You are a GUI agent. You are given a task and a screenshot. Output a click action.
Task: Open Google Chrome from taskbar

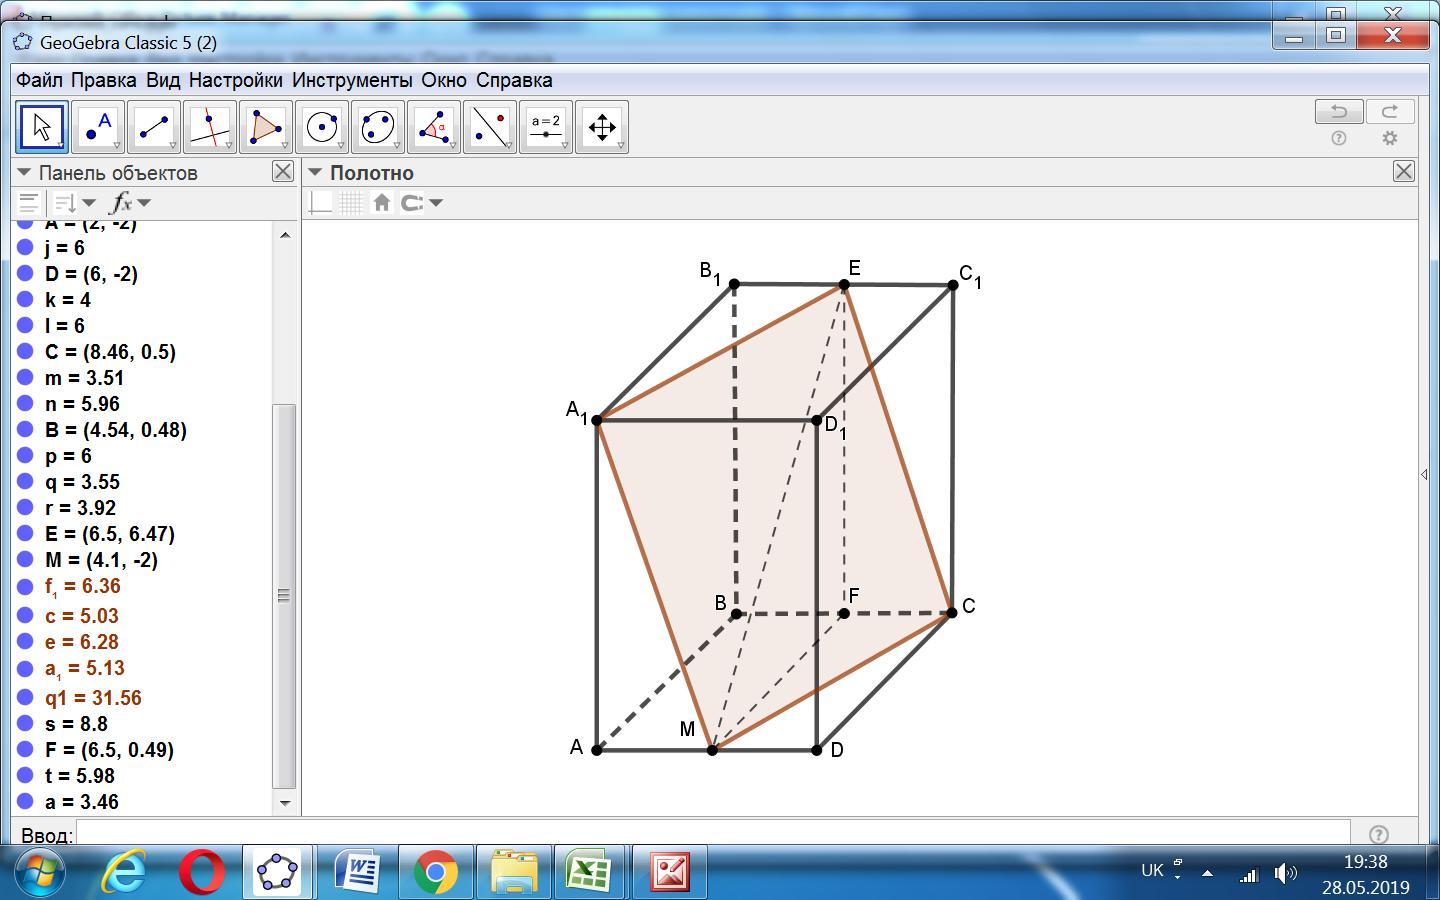coord(435,873)
